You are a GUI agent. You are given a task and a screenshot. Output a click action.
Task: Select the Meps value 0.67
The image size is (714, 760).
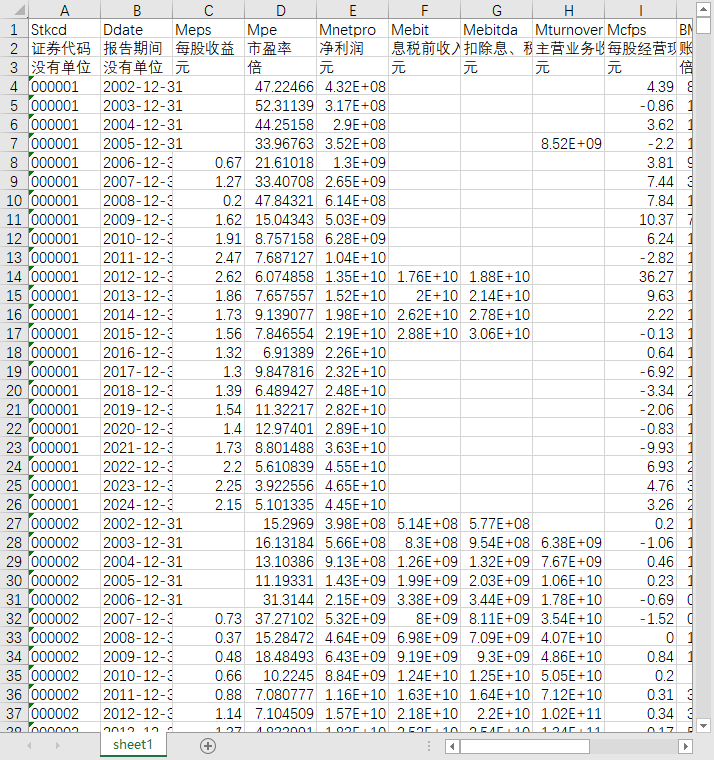[208, 163]
